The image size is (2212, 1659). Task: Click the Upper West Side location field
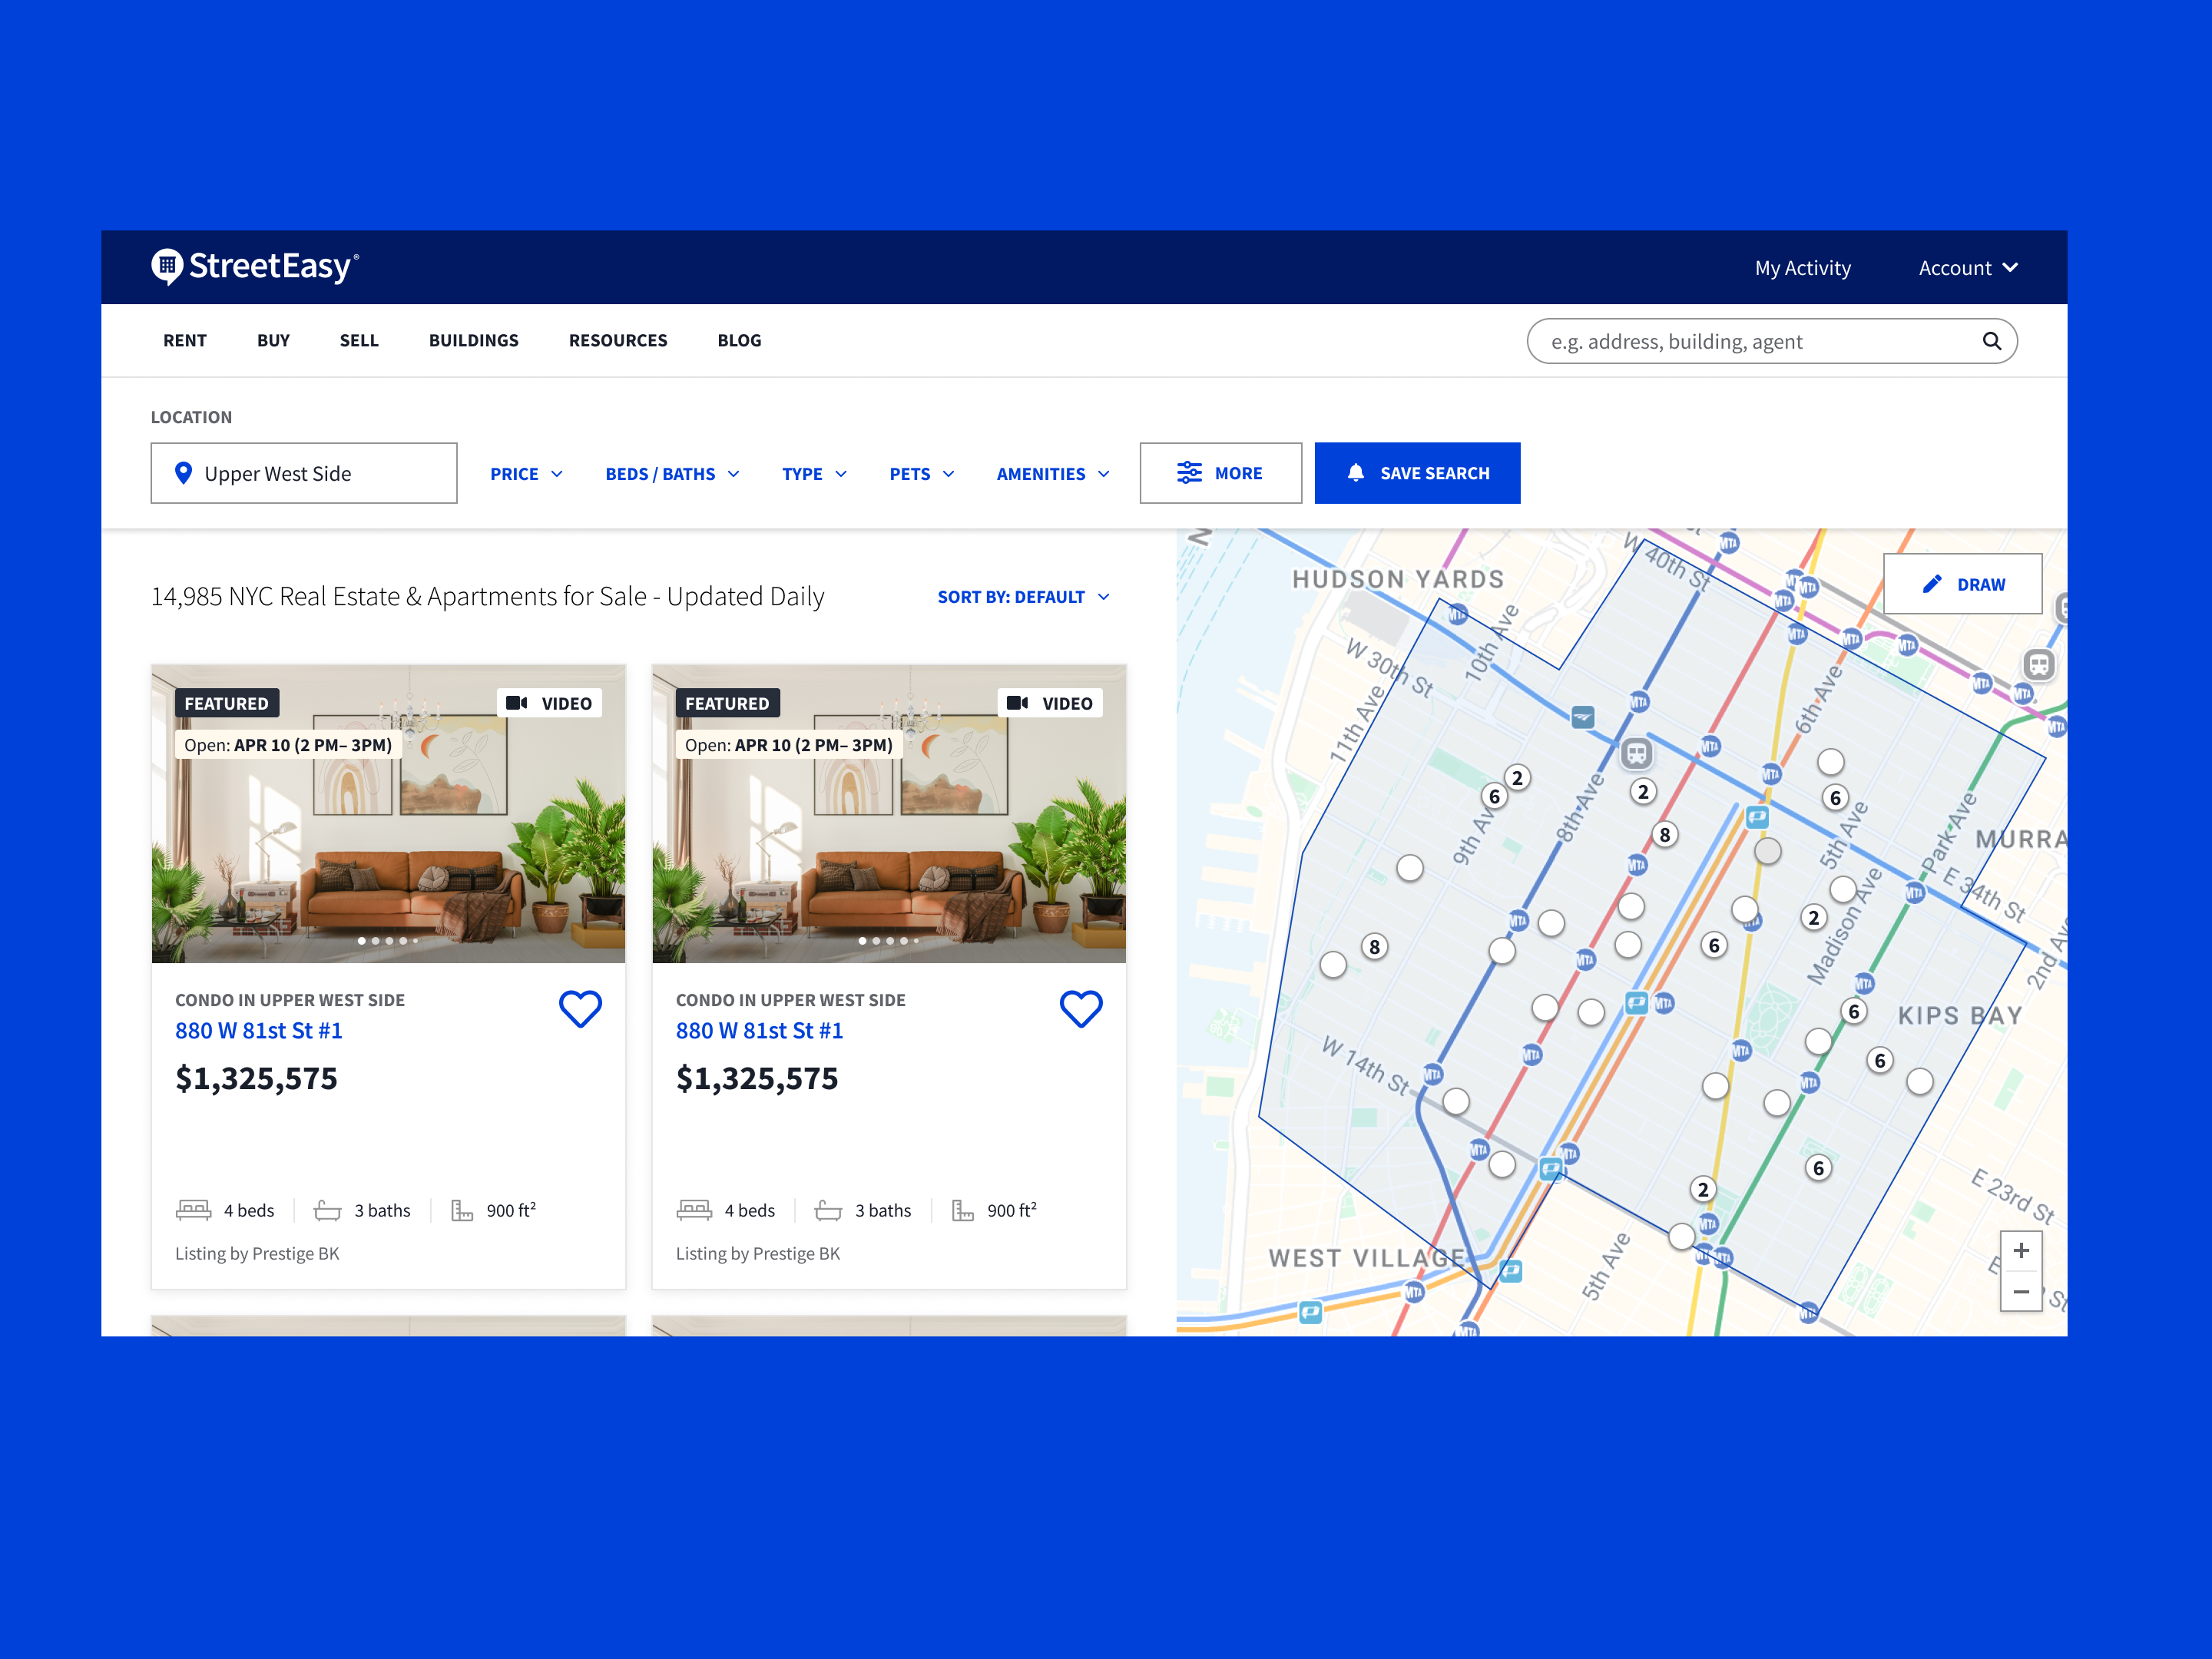point(304,473)
